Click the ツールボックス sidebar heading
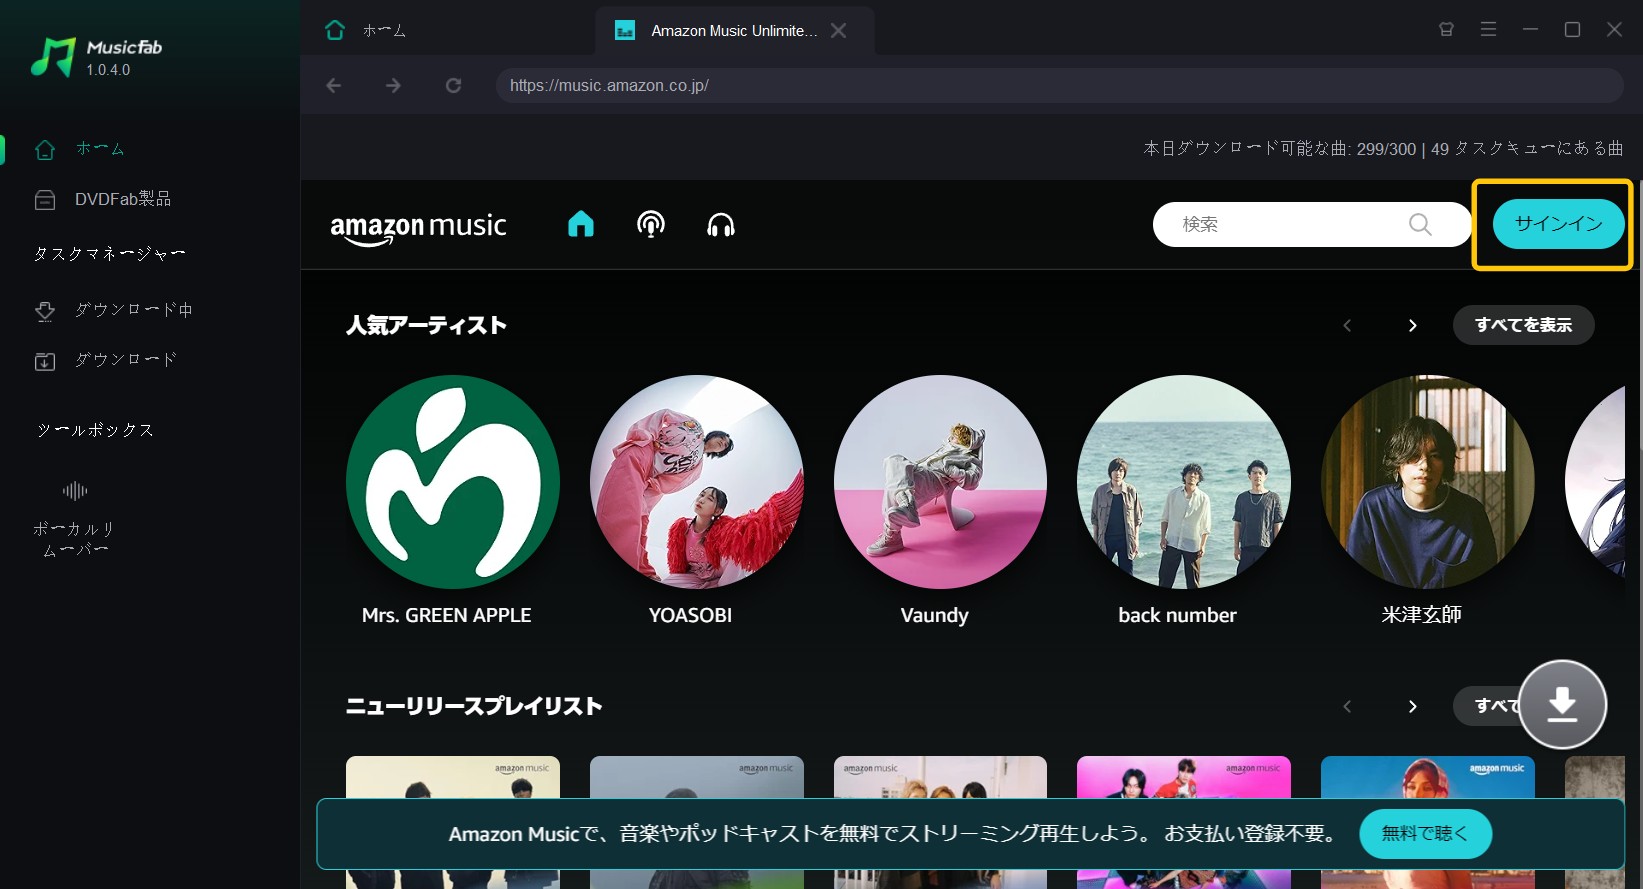This screenshot has height=889, width=1643. (x=96, y=430)
